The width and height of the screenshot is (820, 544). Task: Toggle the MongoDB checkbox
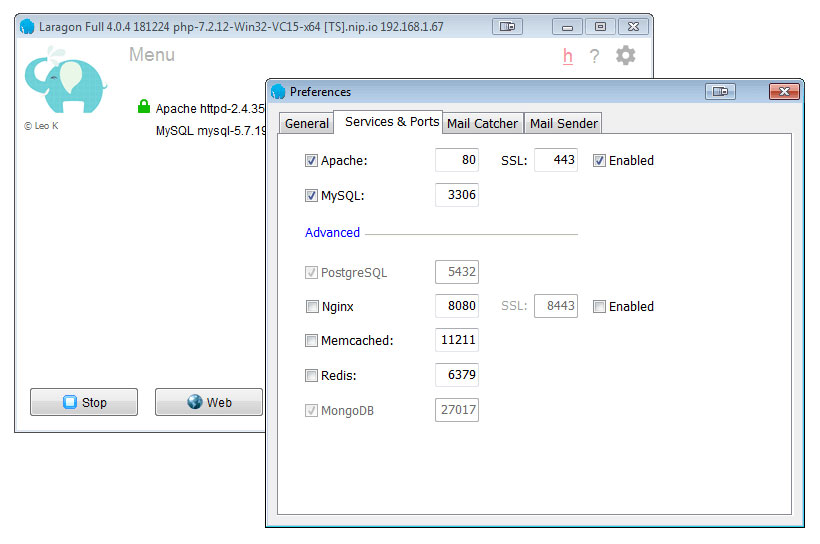tap(311, 411)
